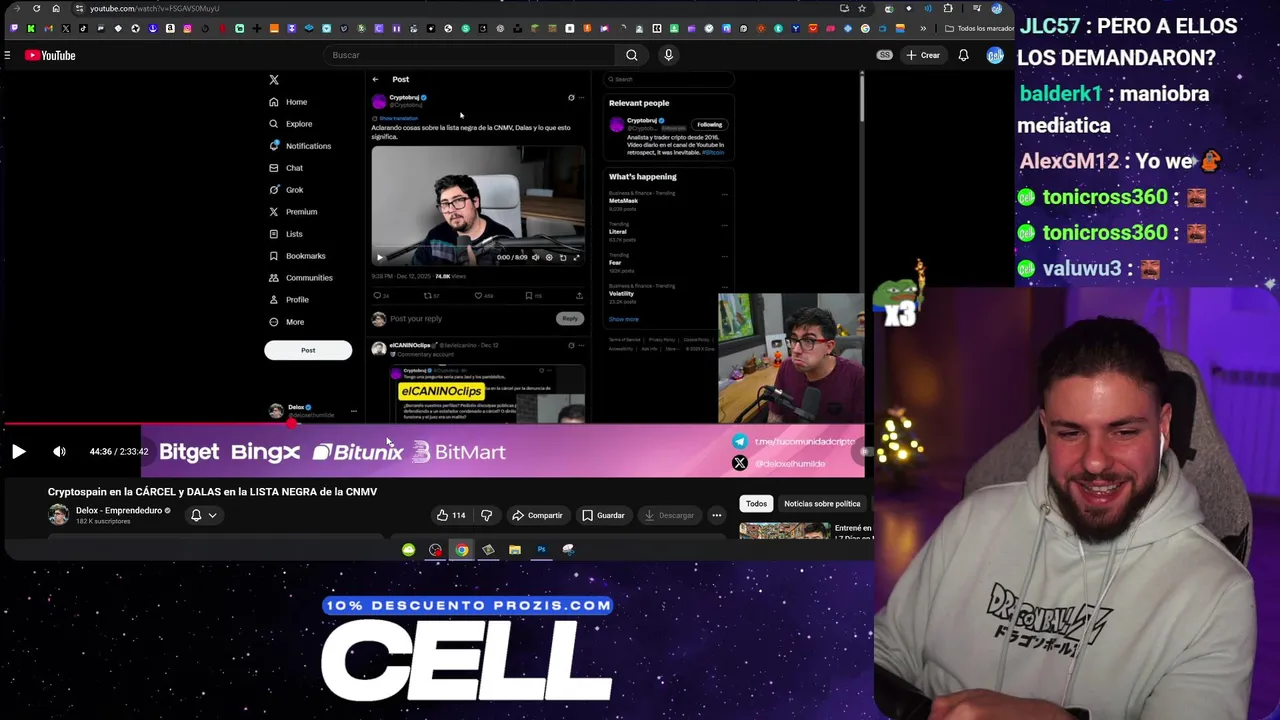The width and height of the screenshot is (1280, 720).
Task: Open the Todos los marcadores folder
Action: point(980,28)
